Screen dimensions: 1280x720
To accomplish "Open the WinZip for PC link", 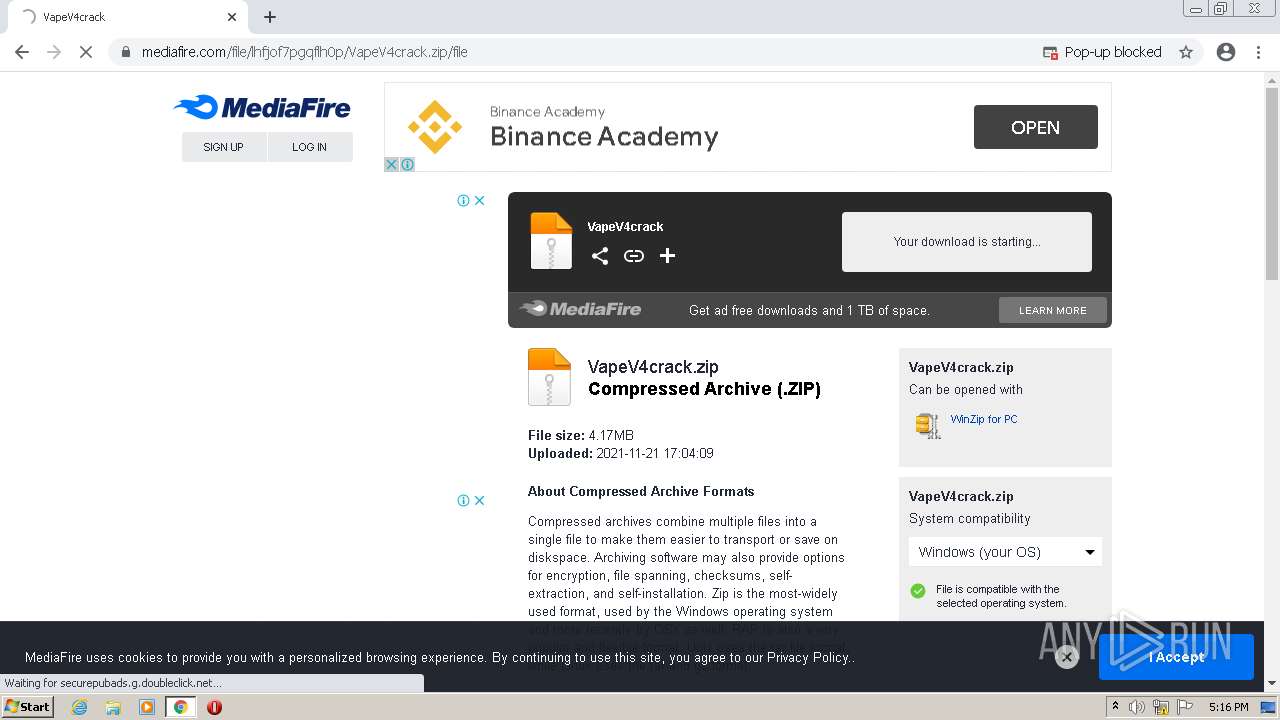I will click(984, 419).
